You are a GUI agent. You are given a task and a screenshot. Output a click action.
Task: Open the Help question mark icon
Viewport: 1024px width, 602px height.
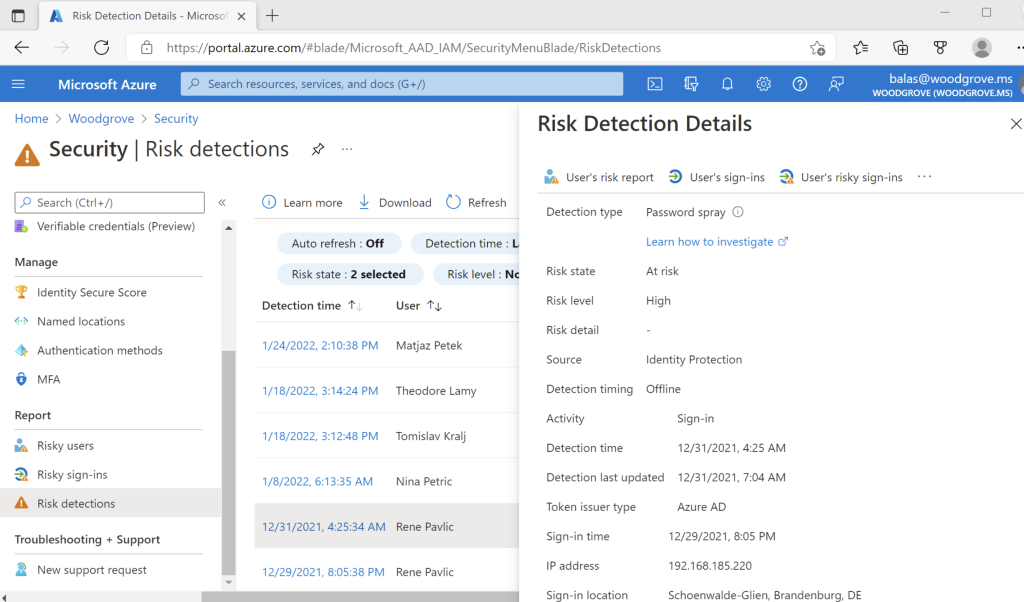(799, 84)
